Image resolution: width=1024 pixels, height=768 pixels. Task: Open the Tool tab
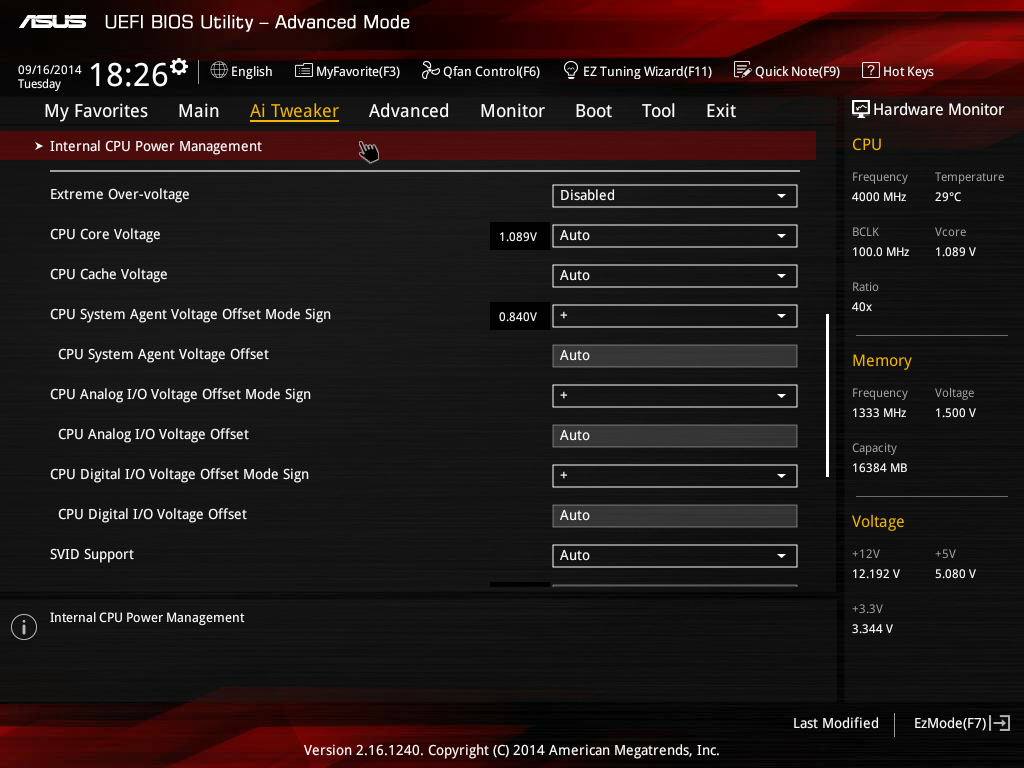tap(658, 111)
